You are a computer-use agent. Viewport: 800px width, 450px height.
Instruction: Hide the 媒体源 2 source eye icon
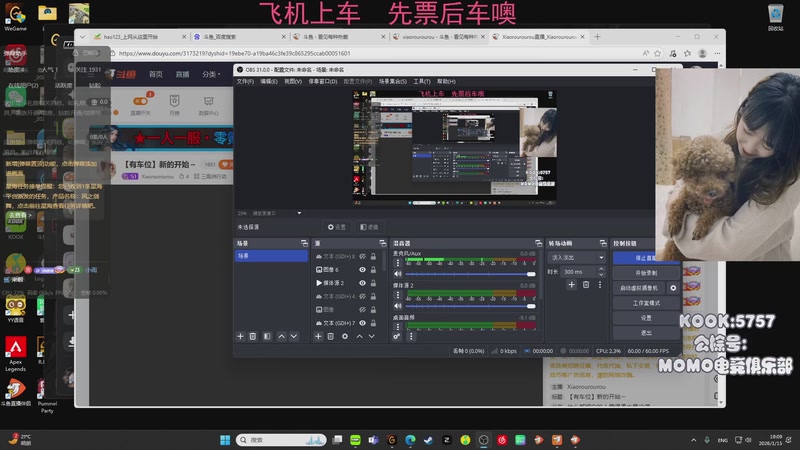pos(362,283)
